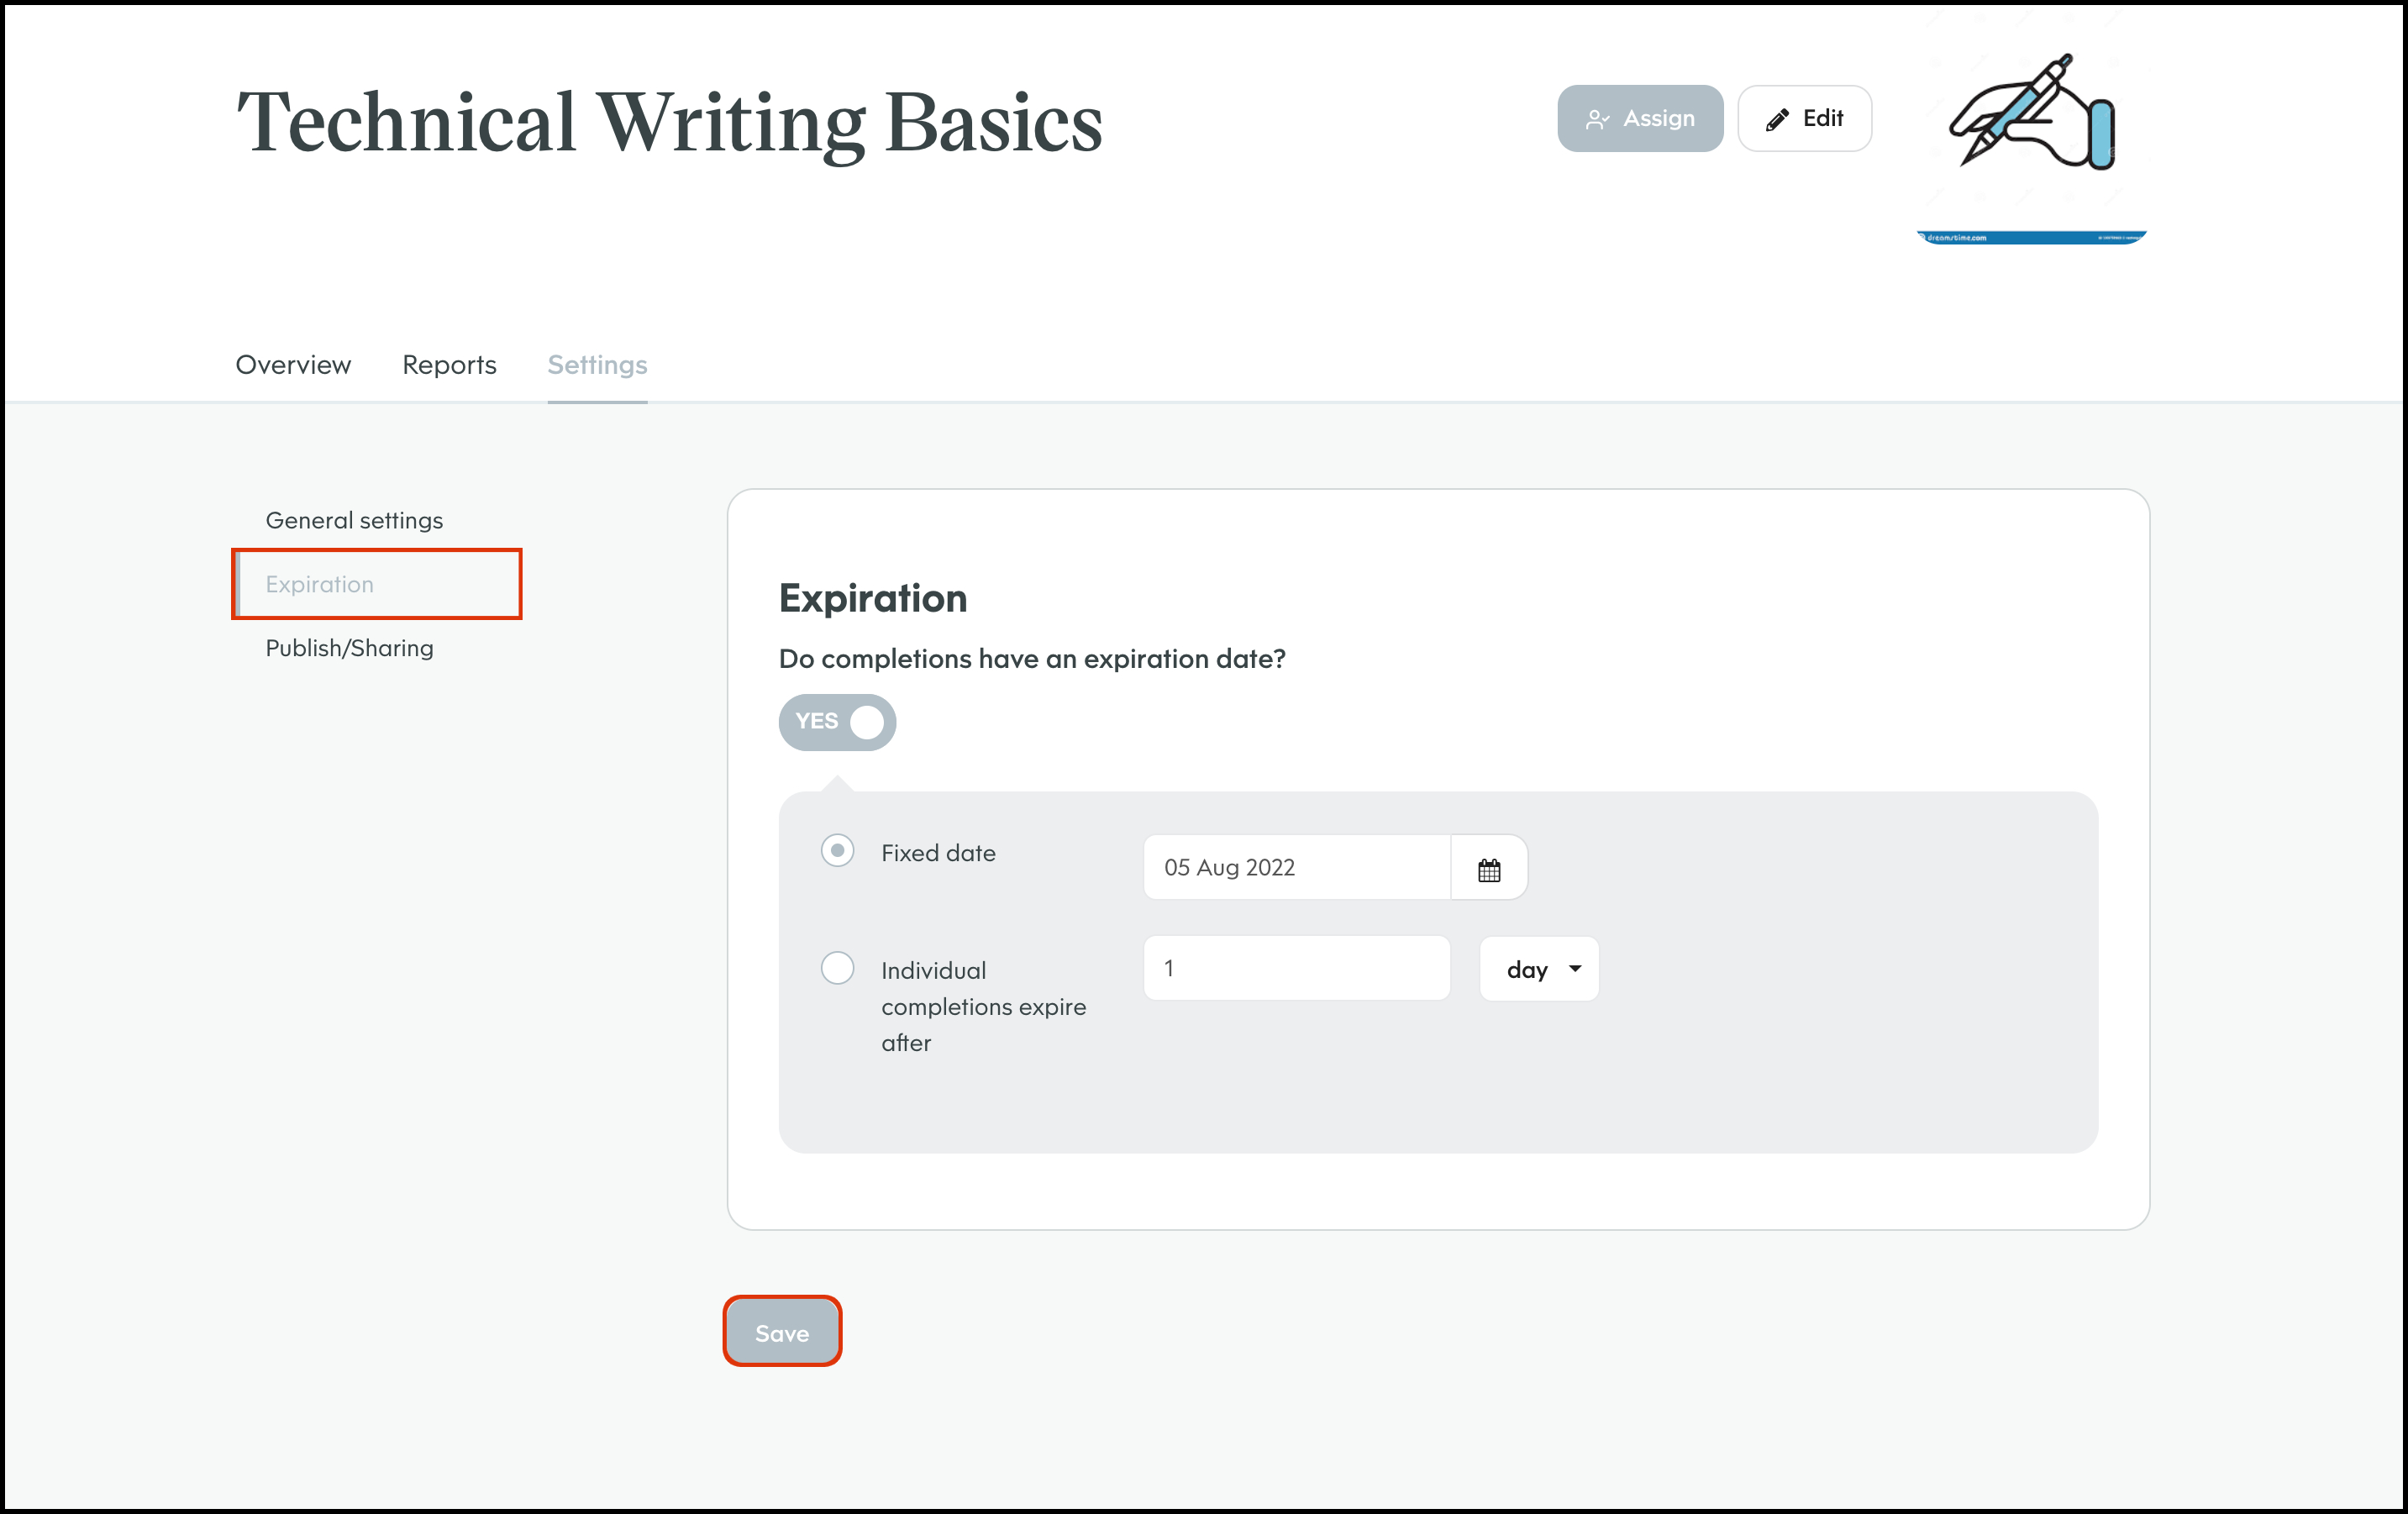Toggle the YES expiration date switch
Screen dimensions: 2408x1514
click(x=837, y=722)
